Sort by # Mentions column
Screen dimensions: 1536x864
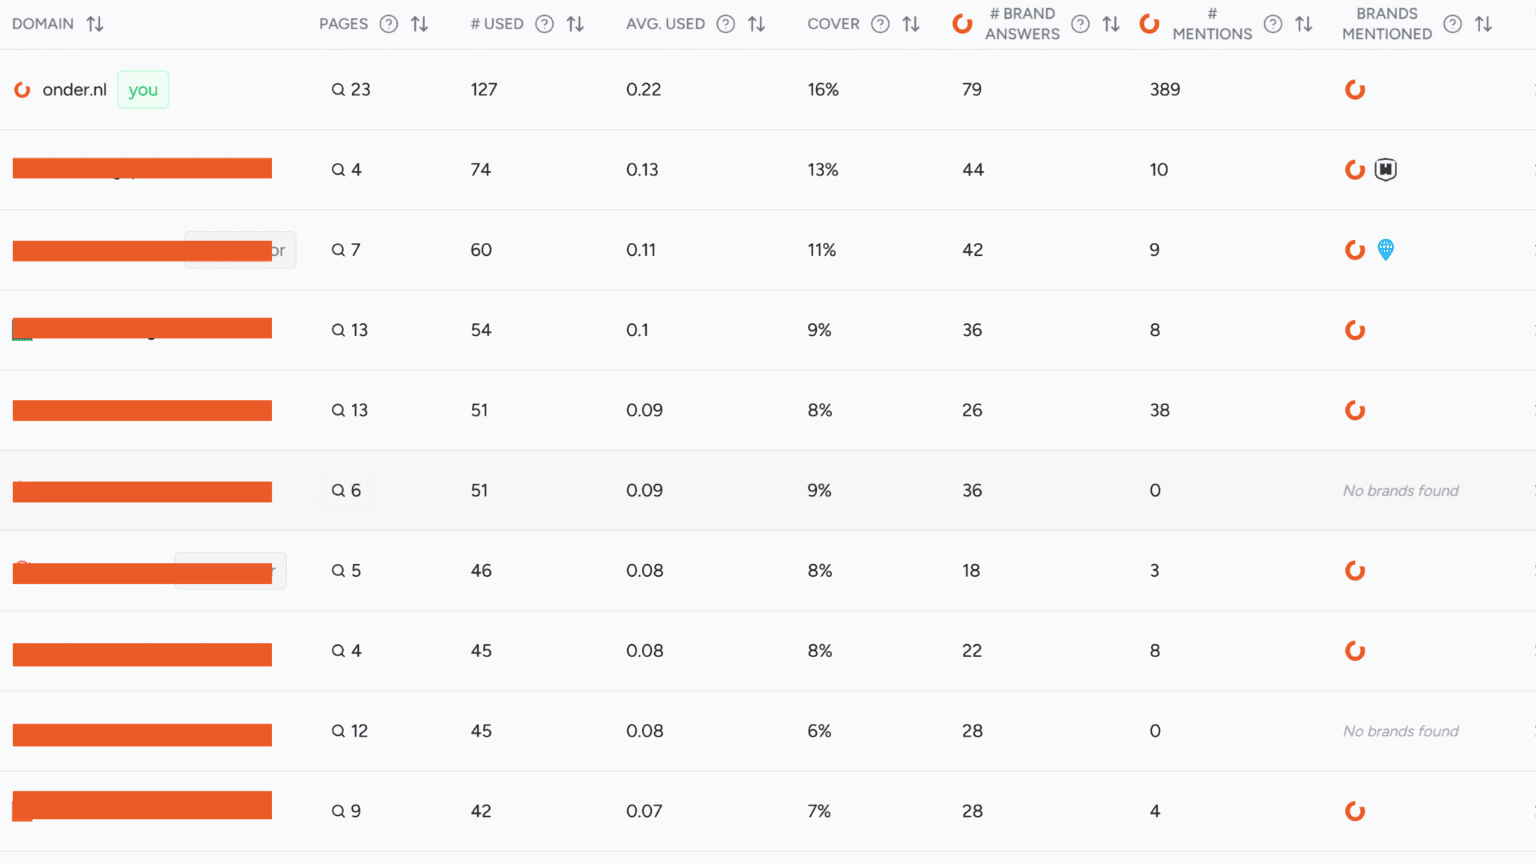point(1303,24)
